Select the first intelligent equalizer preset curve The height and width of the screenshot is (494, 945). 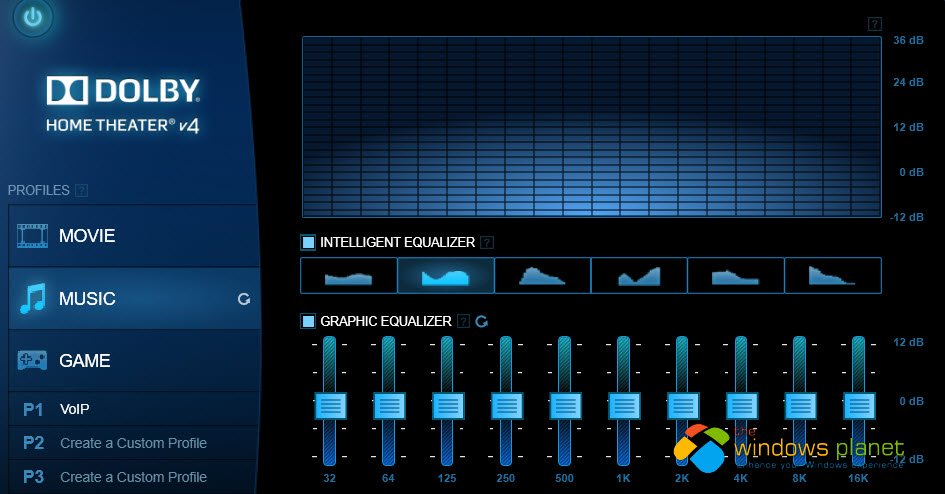(x=349, y=275)
